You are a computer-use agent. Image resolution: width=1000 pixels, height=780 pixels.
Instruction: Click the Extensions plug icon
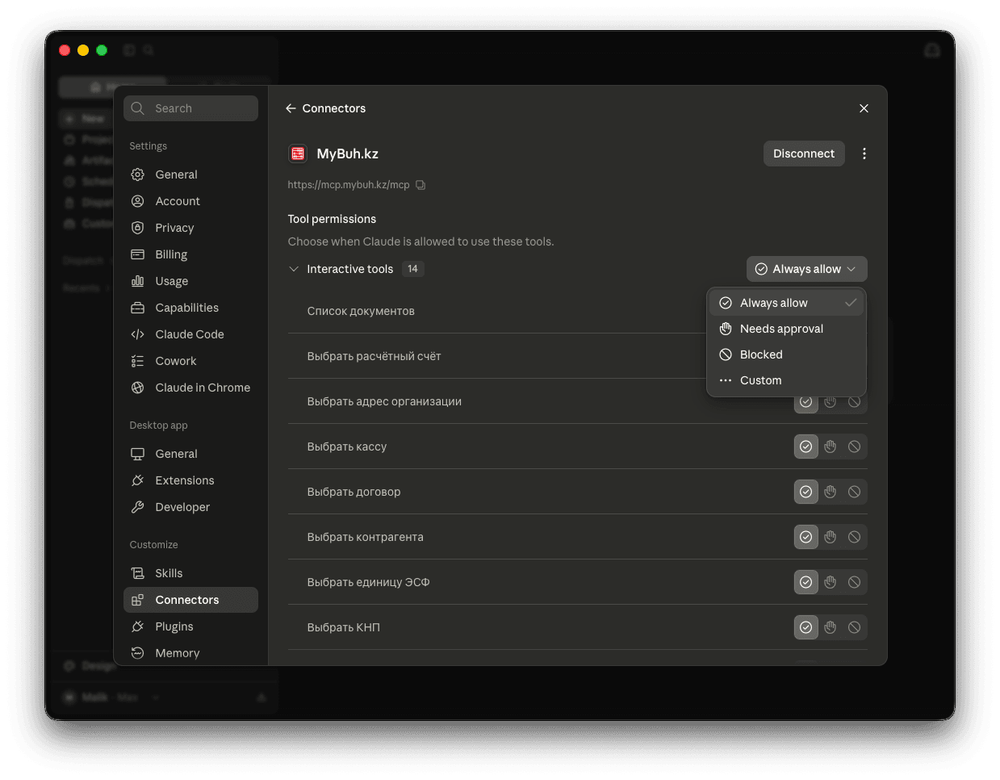point(138,481)
